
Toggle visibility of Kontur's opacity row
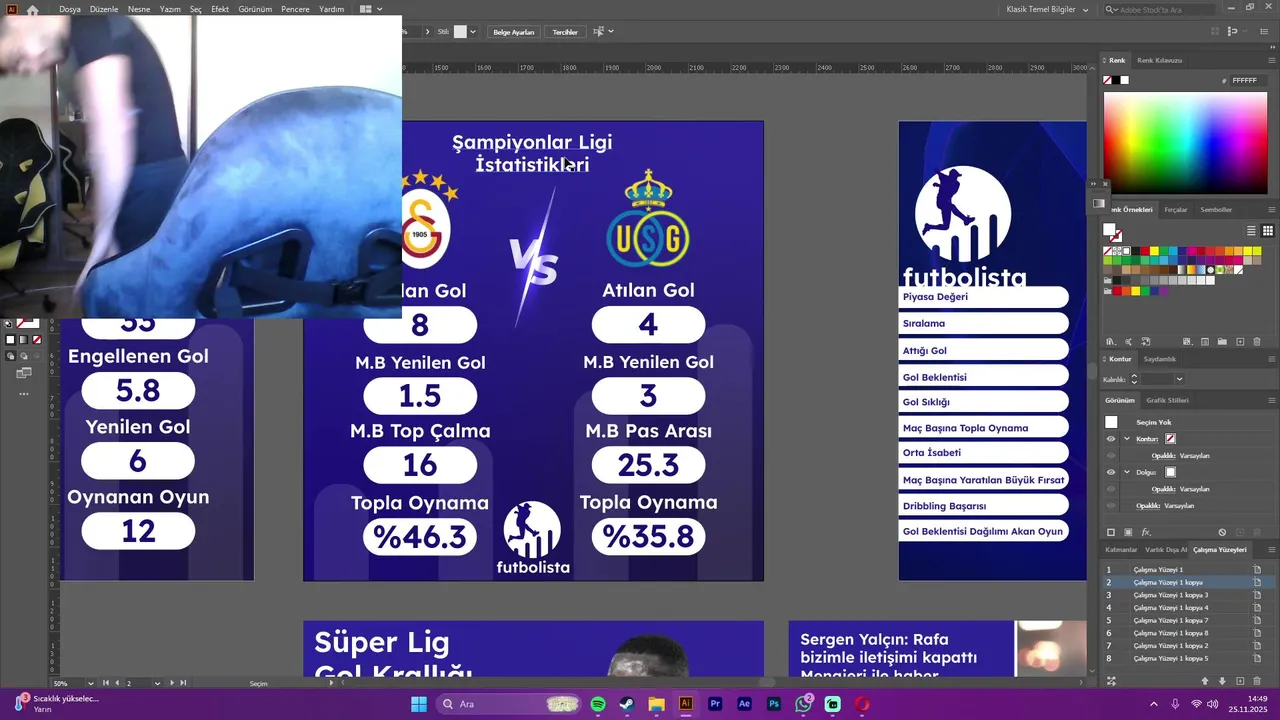point(1110,456)
